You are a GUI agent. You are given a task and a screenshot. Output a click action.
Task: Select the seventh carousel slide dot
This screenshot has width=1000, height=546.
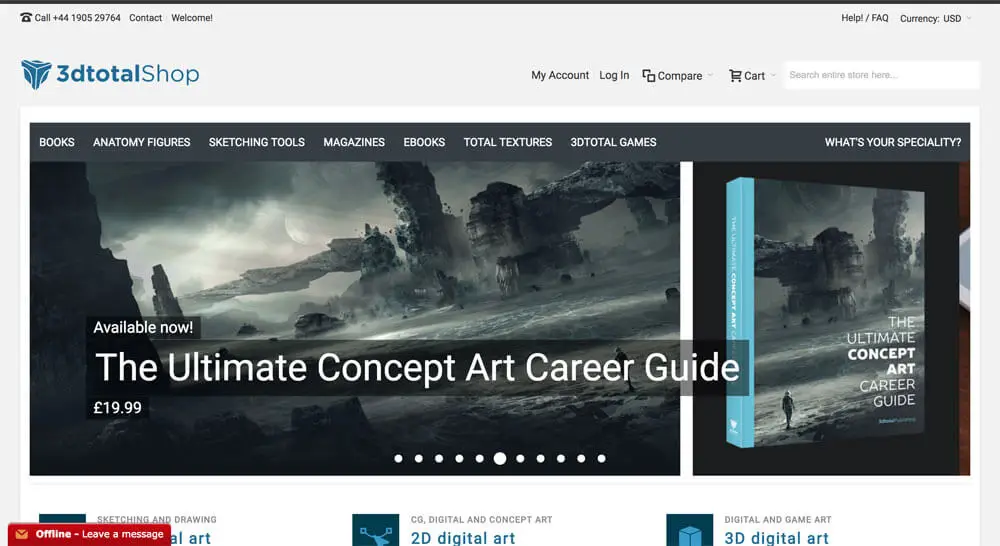[520, 459]
